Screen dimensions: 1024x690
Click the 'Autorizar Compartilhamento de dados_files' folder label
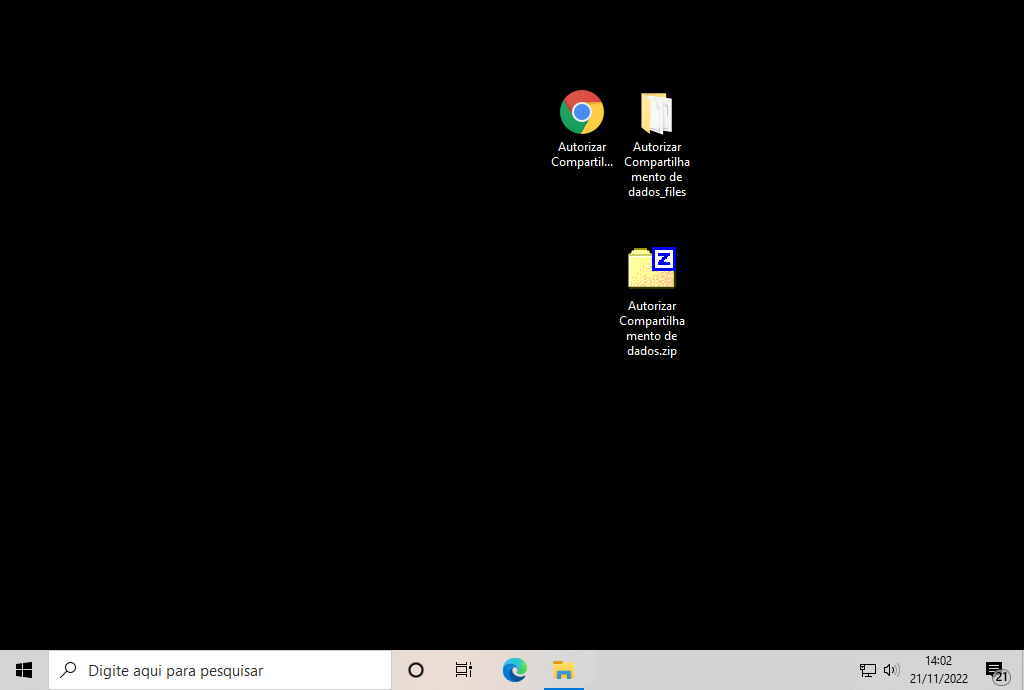[x=656, y=169]
